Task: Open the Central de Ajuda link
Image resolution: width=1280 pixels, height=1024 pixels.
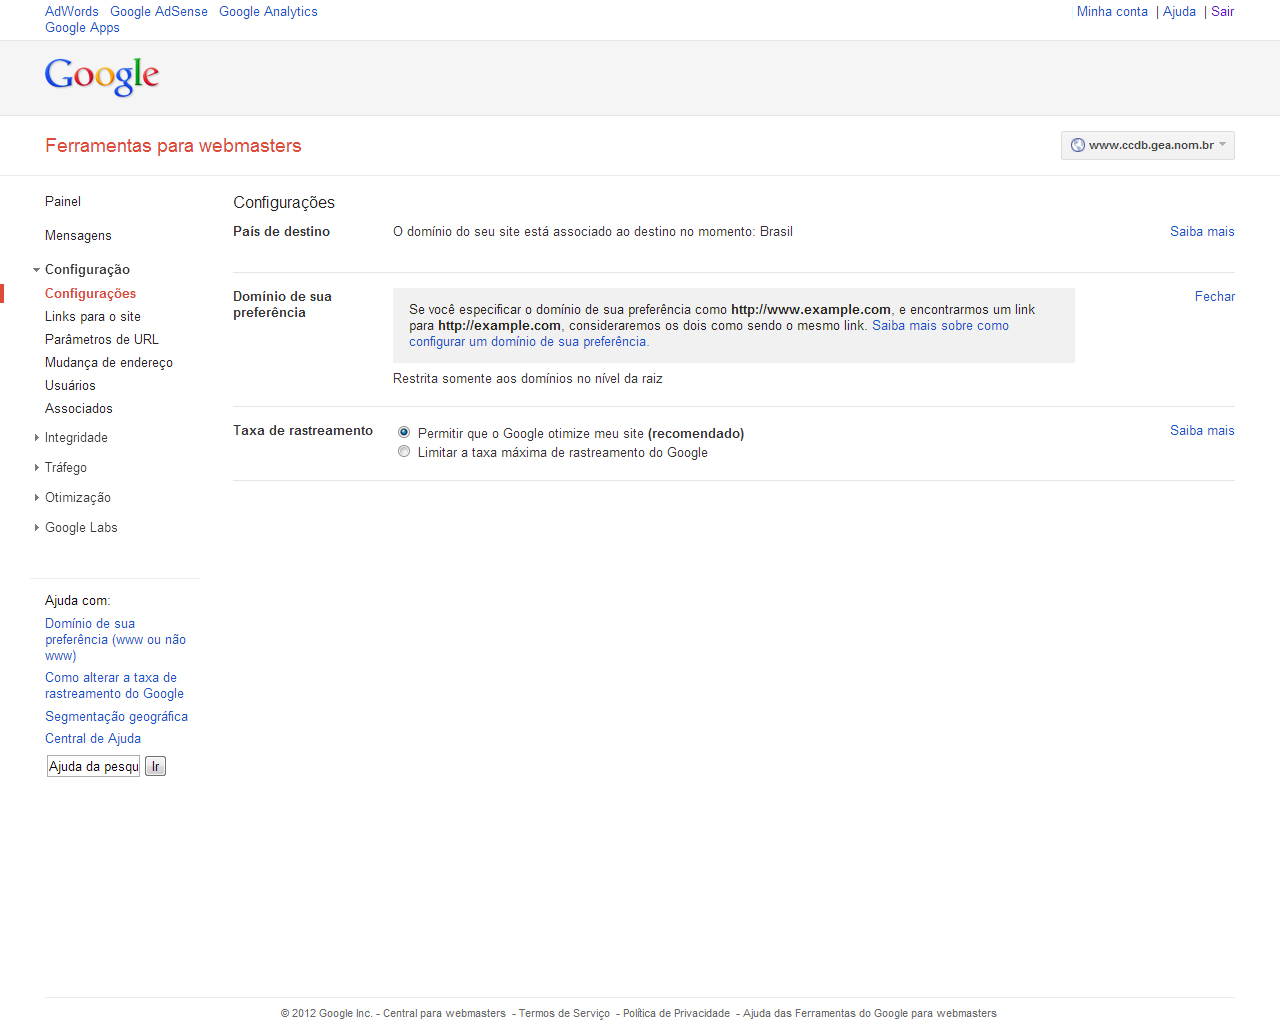Action: click(x=93, y=738)
